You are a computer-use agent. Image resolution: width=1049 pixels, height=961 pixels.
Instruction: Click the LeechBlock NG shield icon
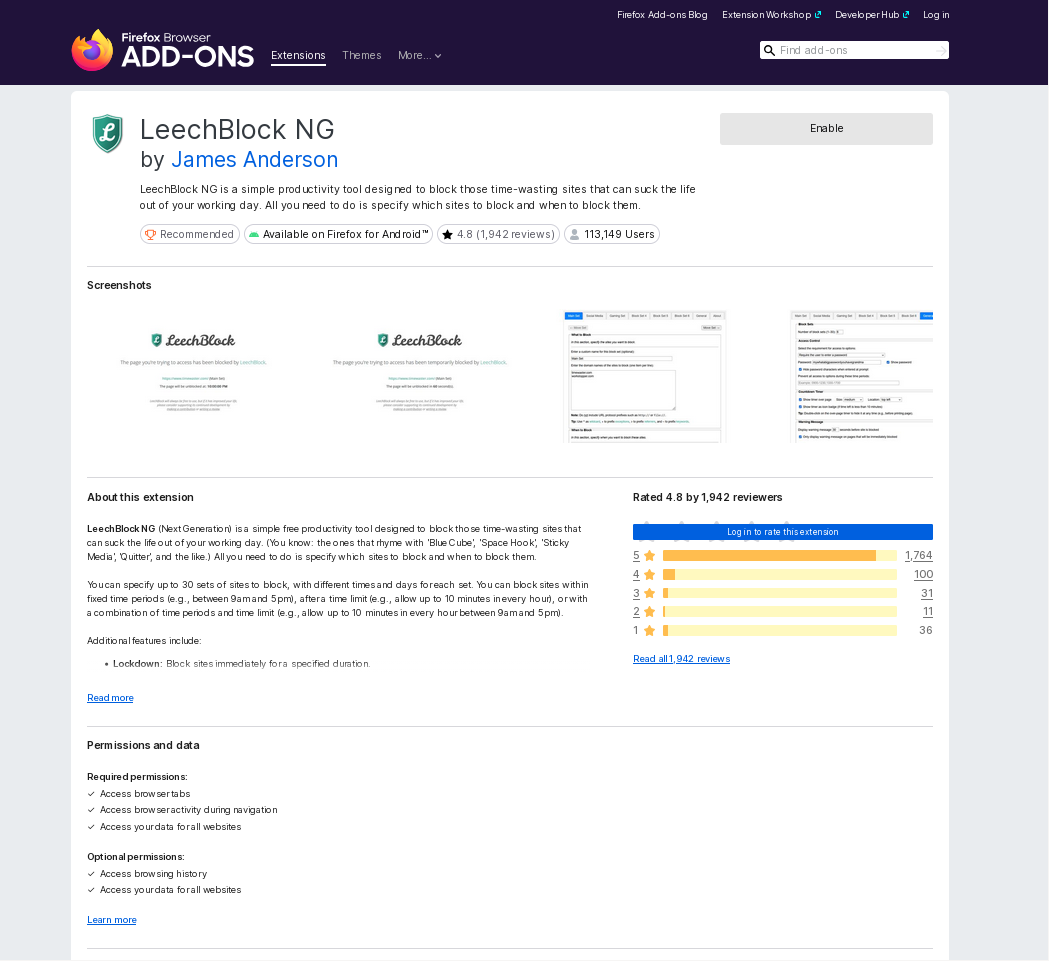tap(107, 134)
